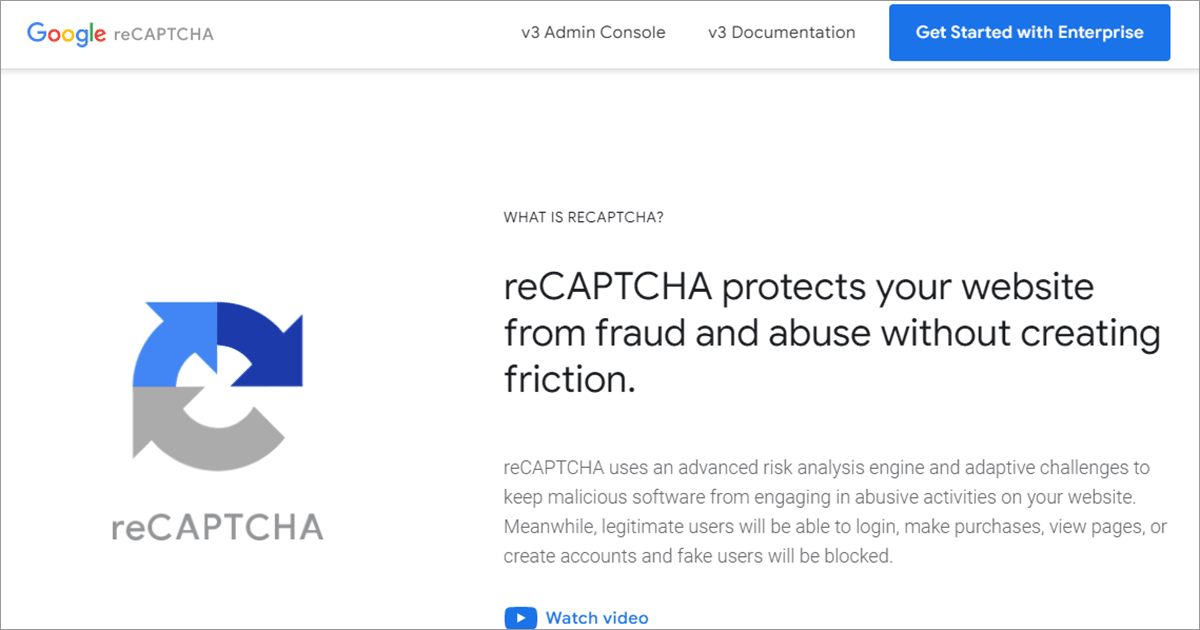Click the paragraph starting 'reCAPTCHA uses an advanced'

835,512
